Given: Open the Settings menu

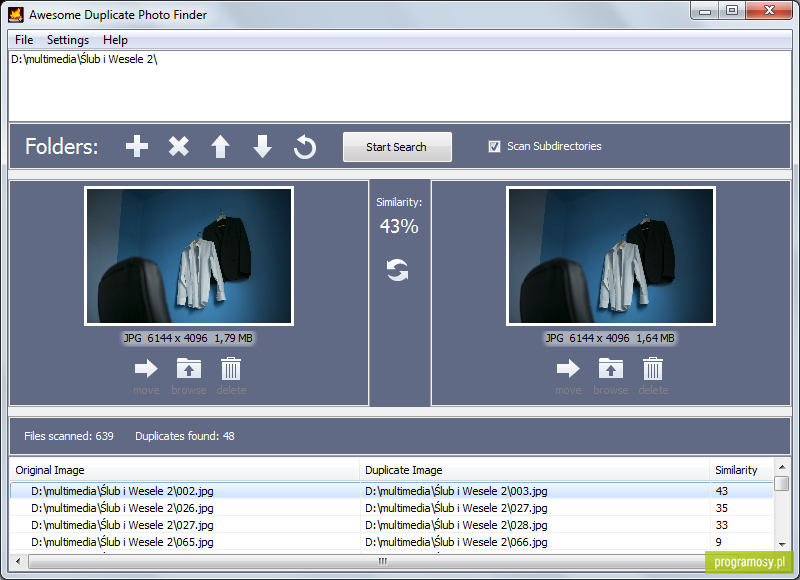Looking at the screenshot, I should click(68, 40).
